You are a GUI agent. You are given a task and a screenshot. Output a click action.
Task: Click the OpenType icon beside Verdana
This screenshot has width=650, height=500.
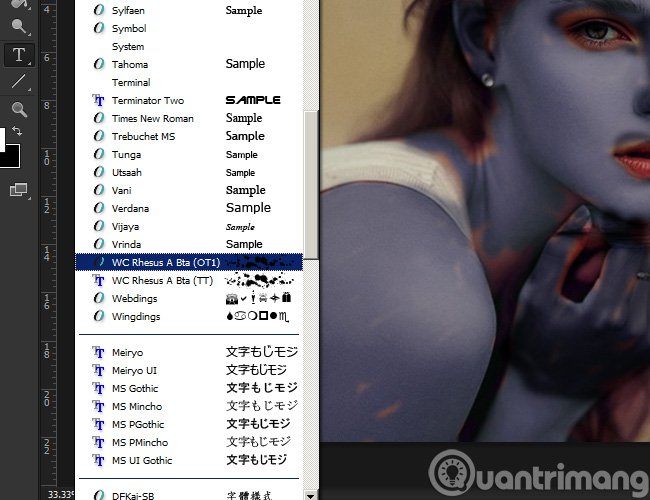(x=99, y=208)
